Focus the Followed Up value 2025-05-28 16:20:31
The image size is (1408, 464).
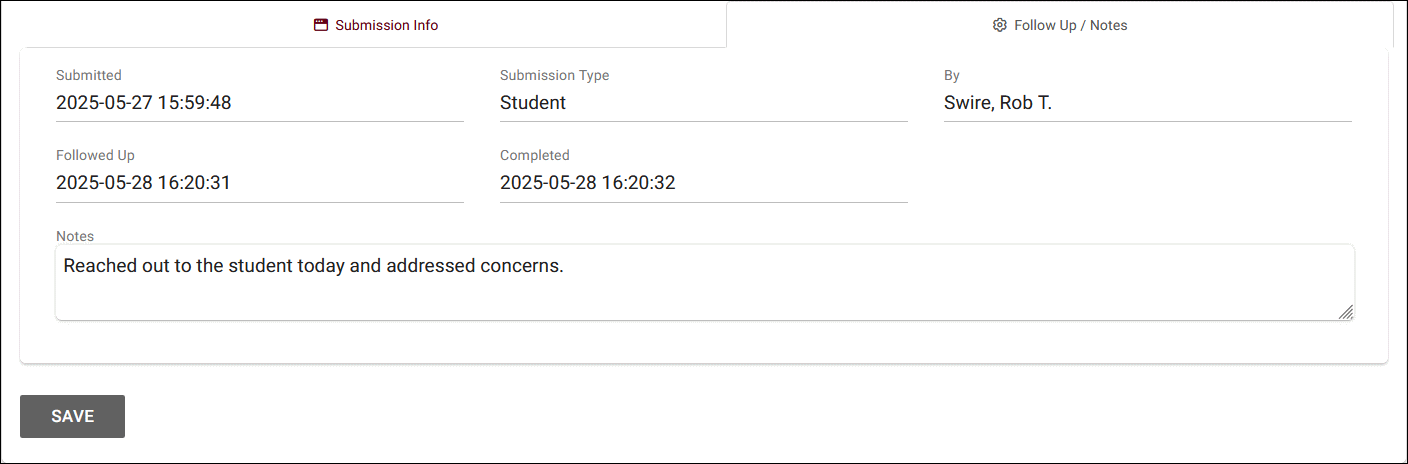pyautogui.click(x=144, y=182)
